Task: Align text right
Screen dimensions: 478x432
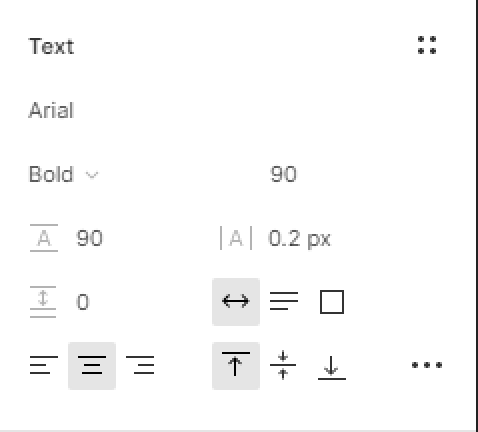Action: click(x=140, y=365)
